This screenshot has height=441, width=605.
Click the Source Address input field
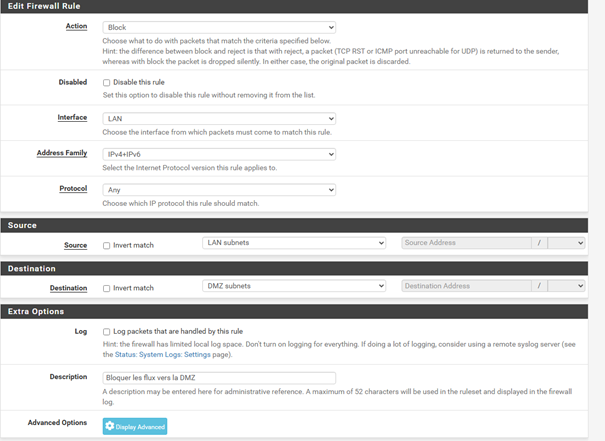(466, 242)
